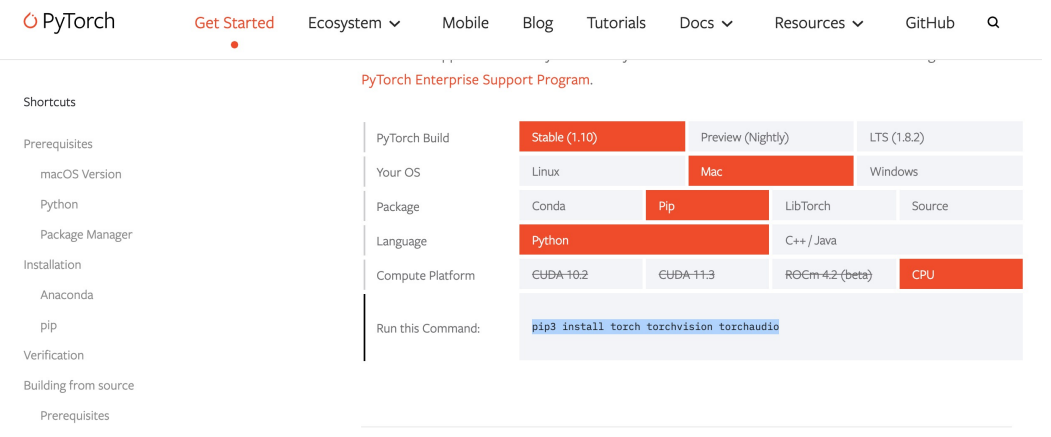Jump to the Package Manager section
1051x437 pixels.
point(86,235)
